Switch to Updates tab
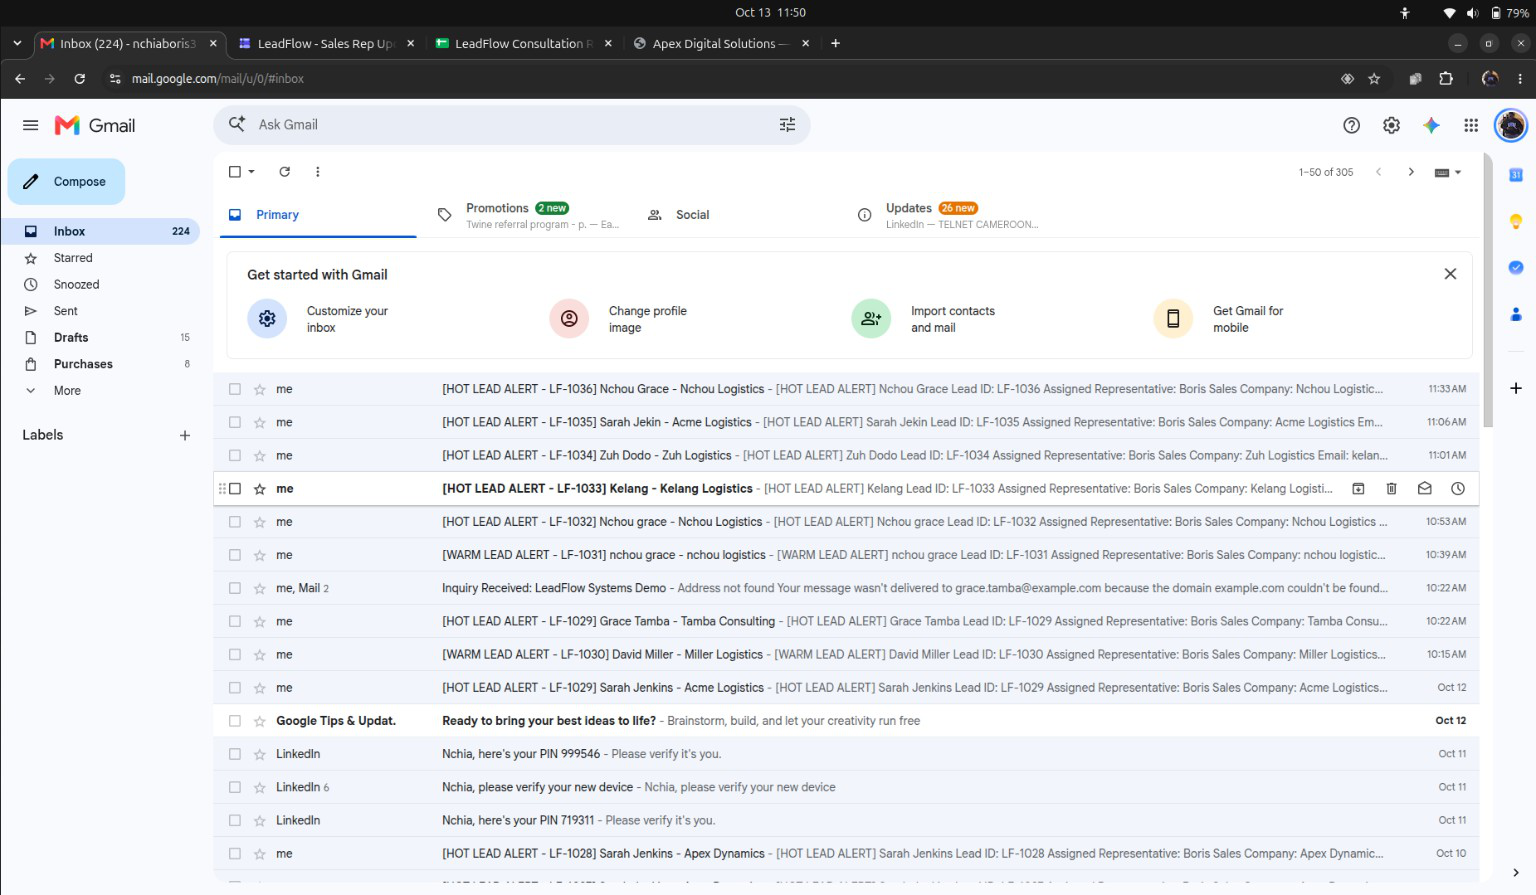This screenshot has height=895, width=1536. coord(948,215)
